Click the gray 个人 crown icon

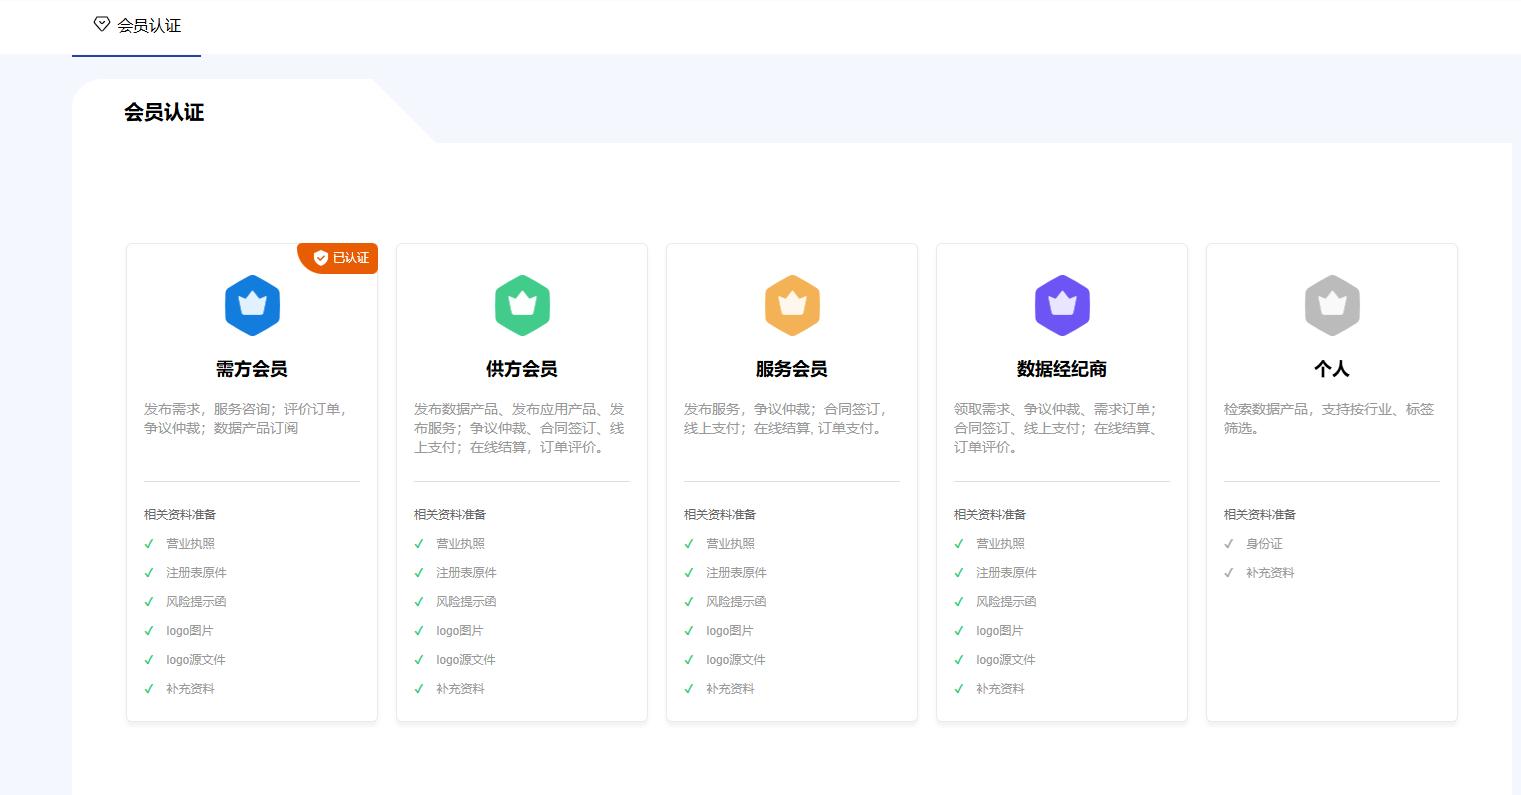coord(1332,305)
